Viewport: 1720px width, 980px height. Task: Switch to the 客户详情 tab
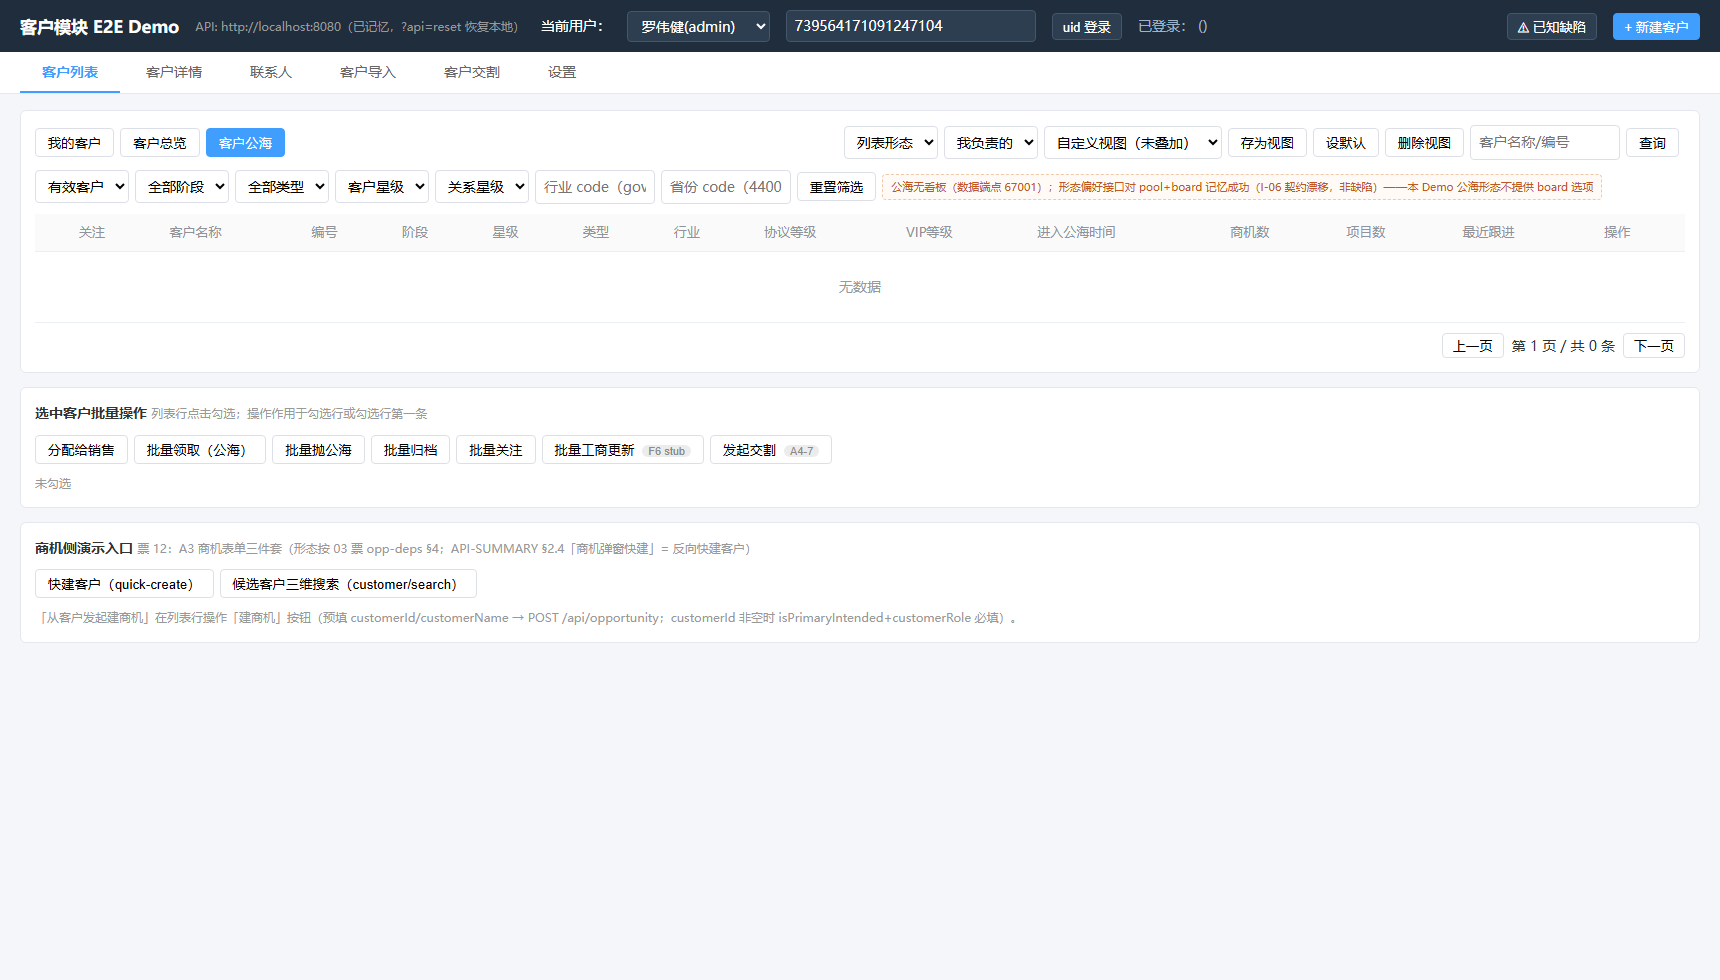(x=174, y=72)
